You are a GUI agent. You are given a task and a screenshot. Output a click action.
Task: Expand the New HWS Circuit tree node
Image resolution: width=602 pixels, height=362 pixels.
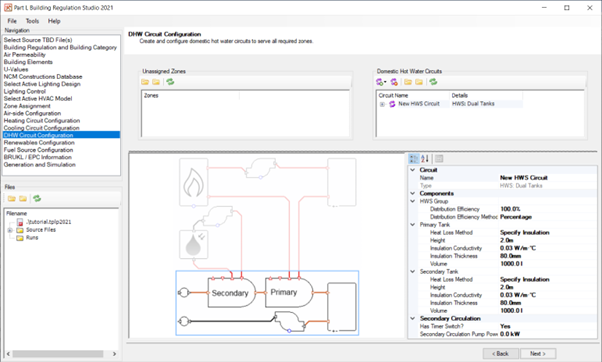(382, 104)
